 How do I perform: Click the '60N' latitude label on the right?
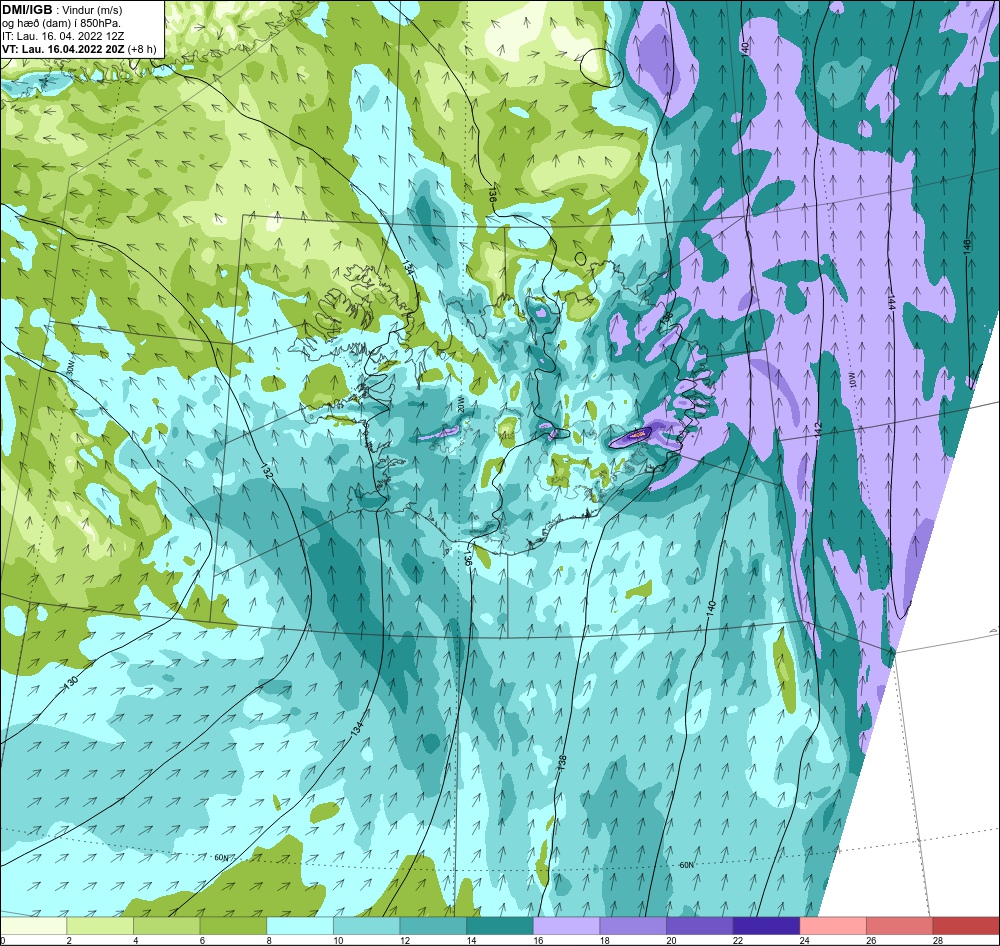[x=686, y=865]
